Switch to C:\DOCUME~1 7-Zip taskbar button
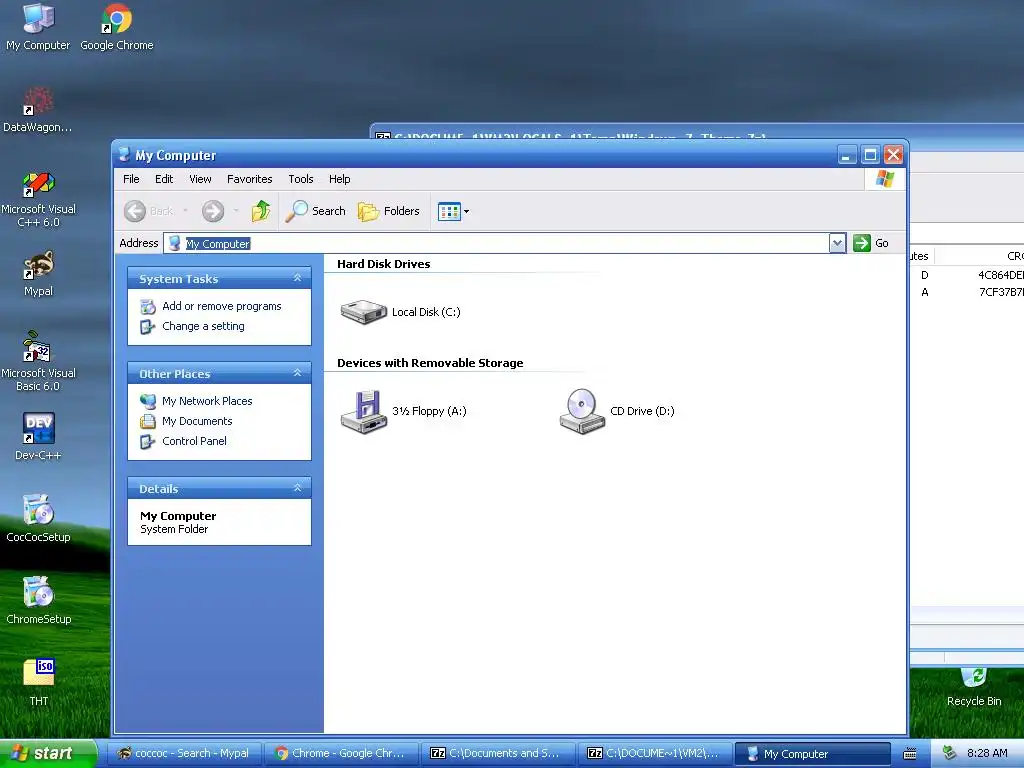Screen dimensions: 1024x768 tap(655, 753)
